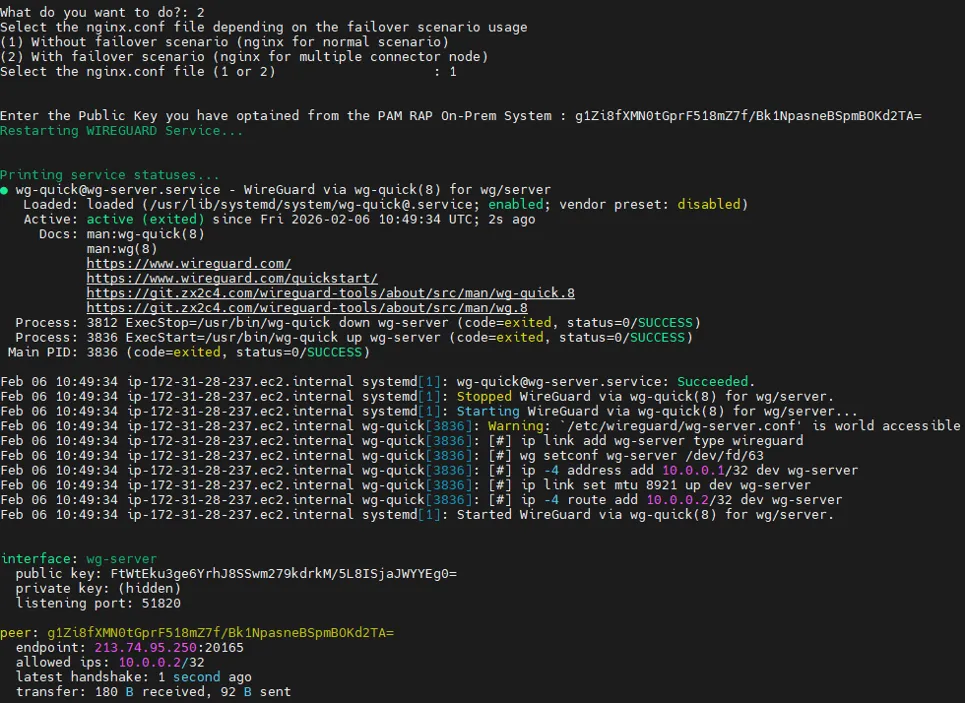Click the 'Warning:' world accessible log entry
This screenshot has width=965, height=703.
[480, 426]
